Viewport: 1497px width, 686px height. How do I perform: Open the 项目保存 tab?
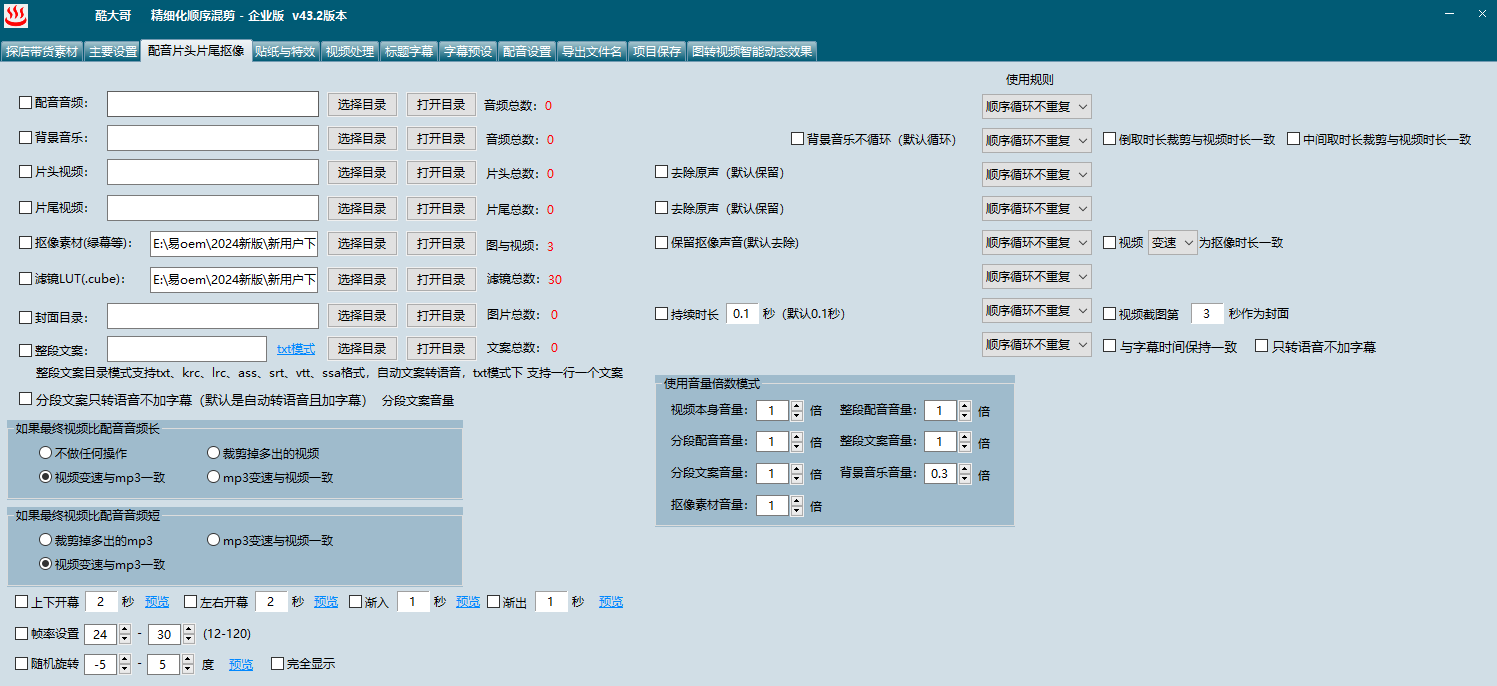tap(657, 52)
